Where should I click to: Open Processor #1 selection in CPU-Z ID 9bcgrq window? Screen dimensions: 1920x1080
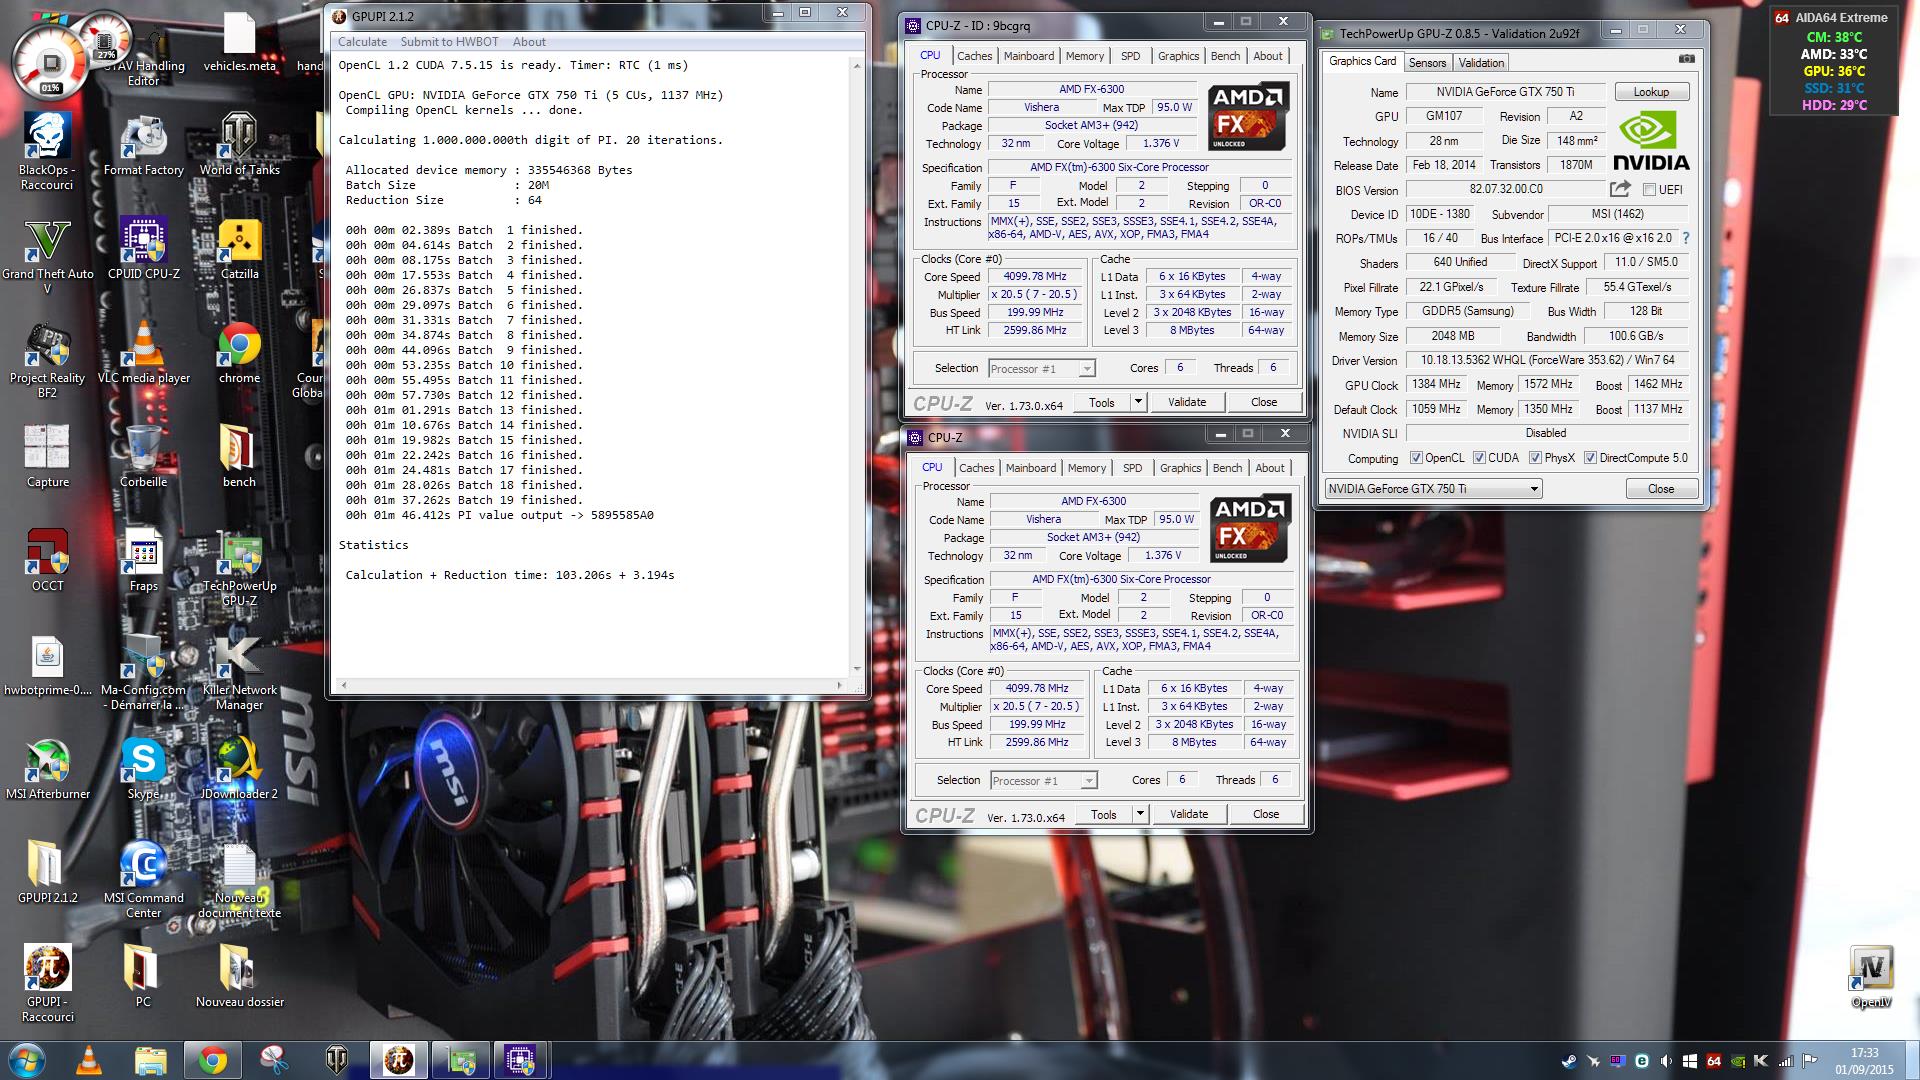coord(1041,369)
